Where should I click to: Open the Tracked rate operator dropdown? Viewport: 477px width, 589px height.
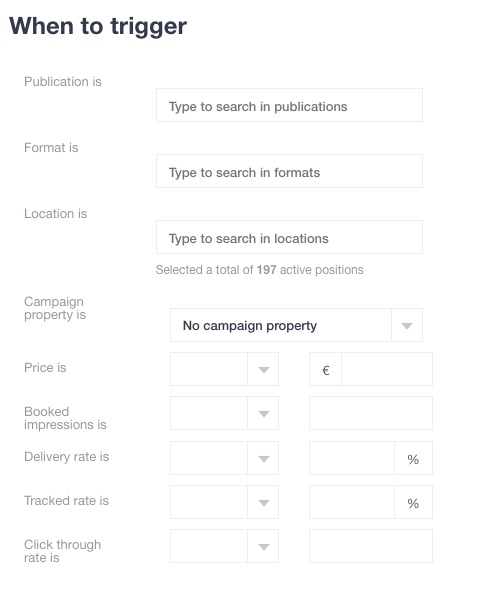pos(224,502)
